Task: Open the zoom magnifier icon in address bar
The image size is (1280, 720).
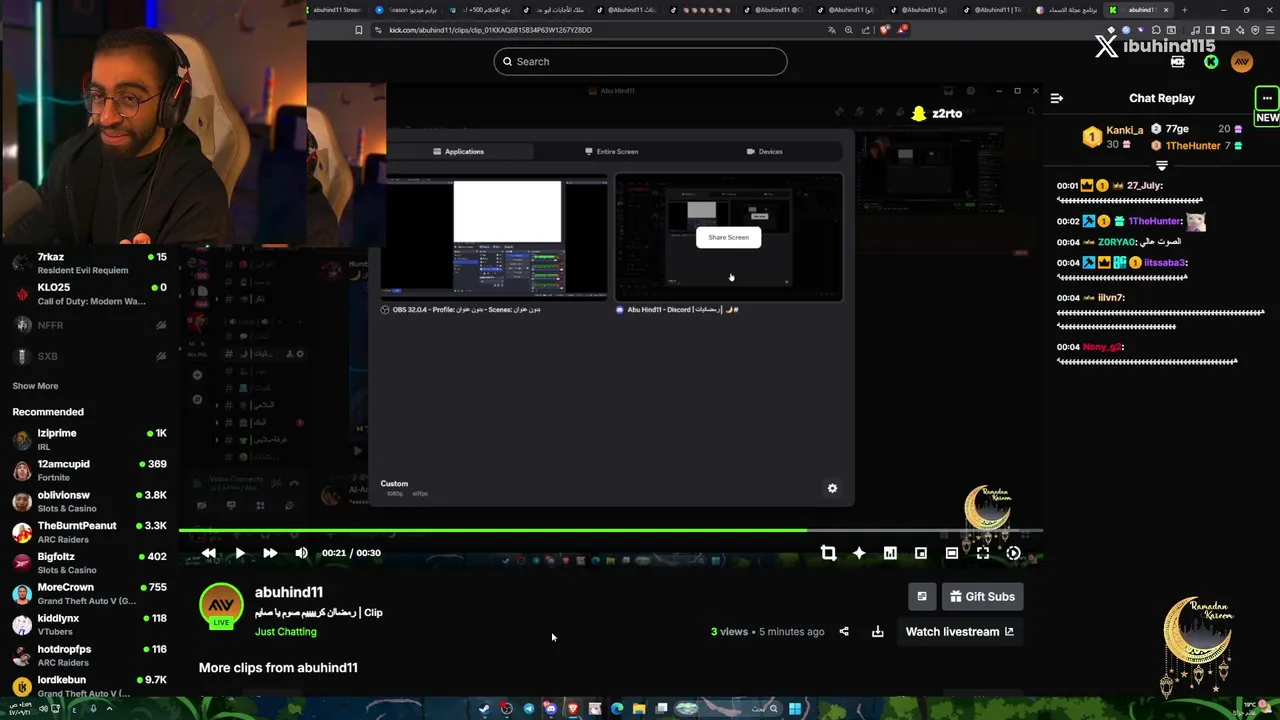Action: point(849,30)
